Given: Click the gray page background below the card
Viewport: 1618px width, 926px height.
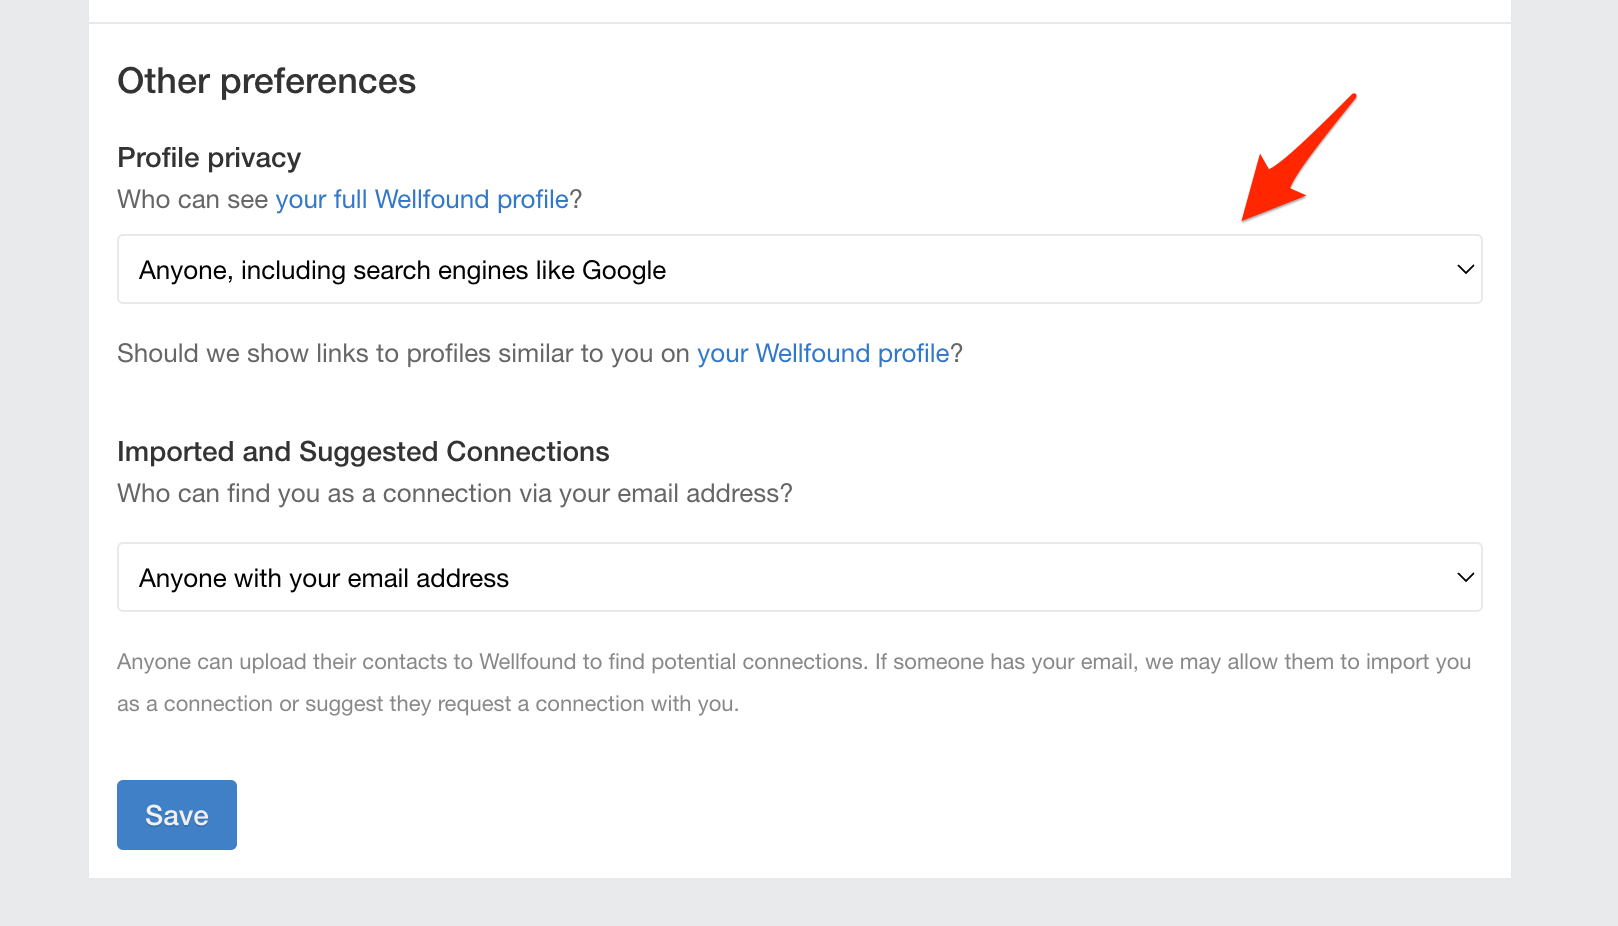Looking at the screenshot, I should (x=800, y=903).
